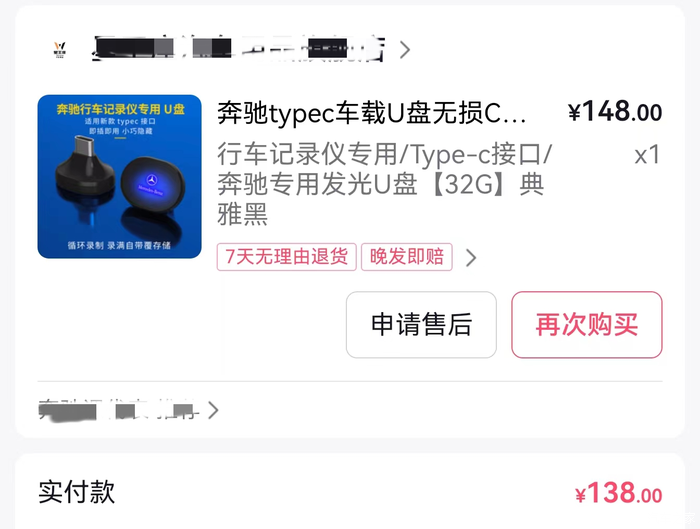The width and height of the screenshot is (700, 529).
Task: Select the 行车记录仪专用/Type-c接口 spec text
Action: coord(385,154)
